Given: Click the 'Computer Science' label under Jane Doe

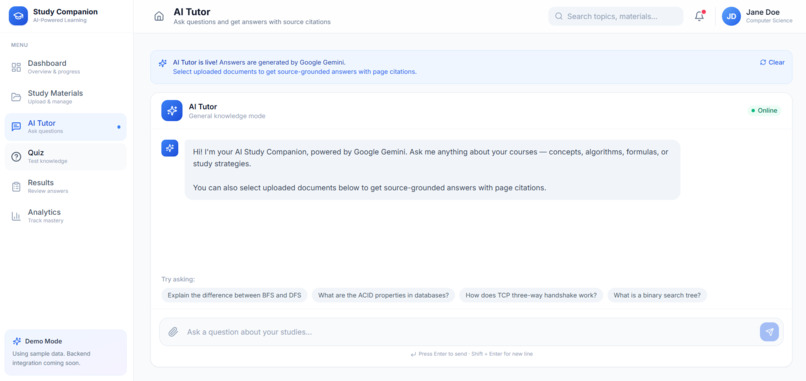Looking at the screenshot, I should click(769, 21).
